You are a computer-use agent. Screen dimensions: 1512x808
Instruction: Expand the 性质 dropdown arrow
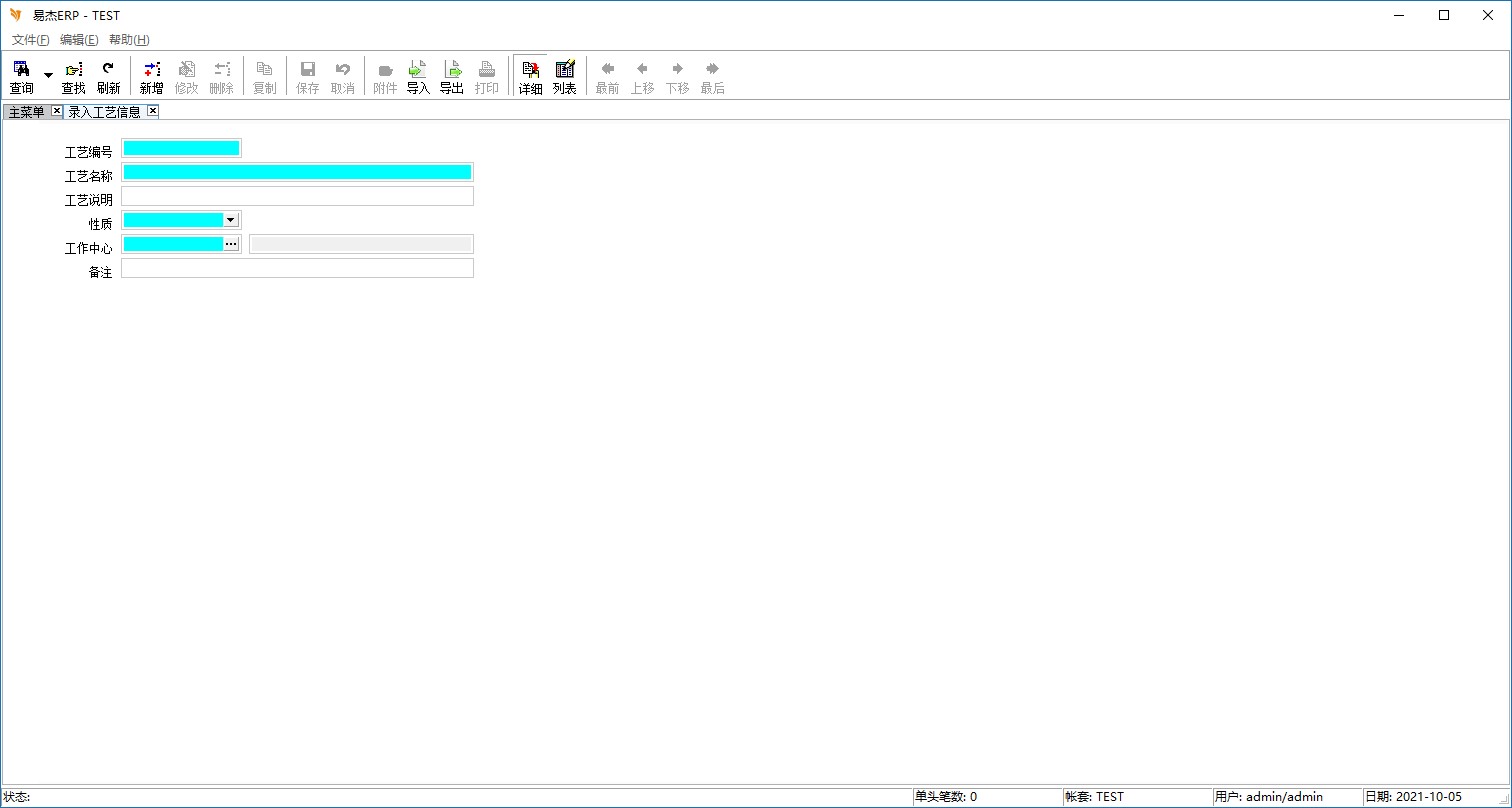pos(230,220)
